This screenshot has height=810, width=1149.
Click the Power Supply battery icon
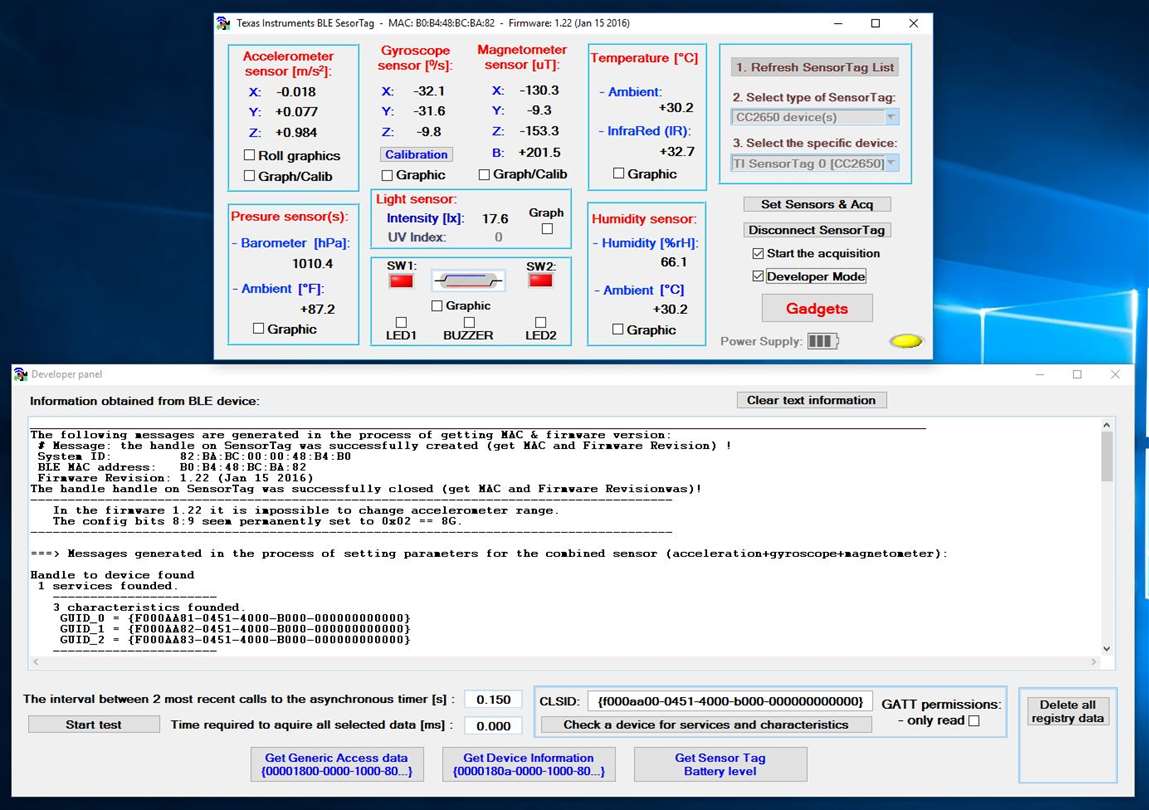point(822,341)
